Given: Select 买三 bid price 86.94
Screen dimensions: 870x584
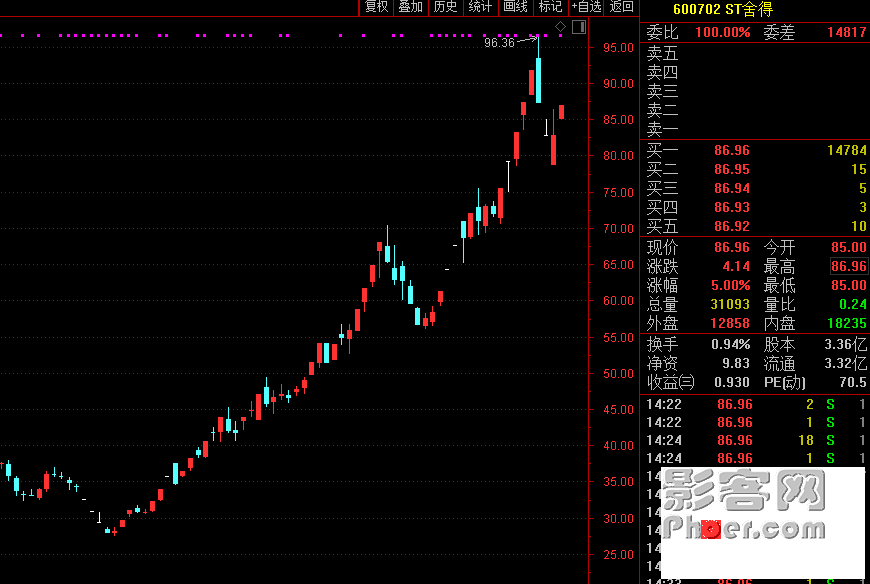Looking at the screenshot, I should [x=732, y=188].
